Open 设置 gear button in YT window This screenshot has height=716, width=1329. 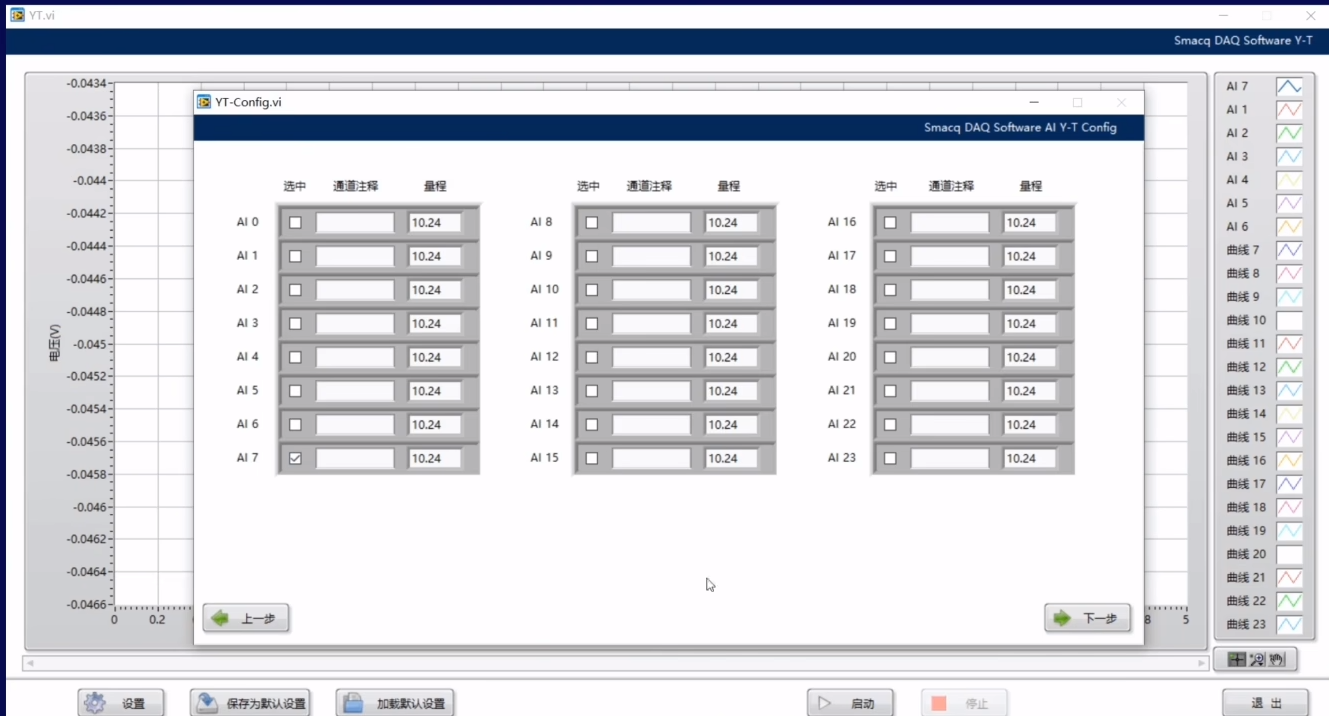tap(121, 703)
